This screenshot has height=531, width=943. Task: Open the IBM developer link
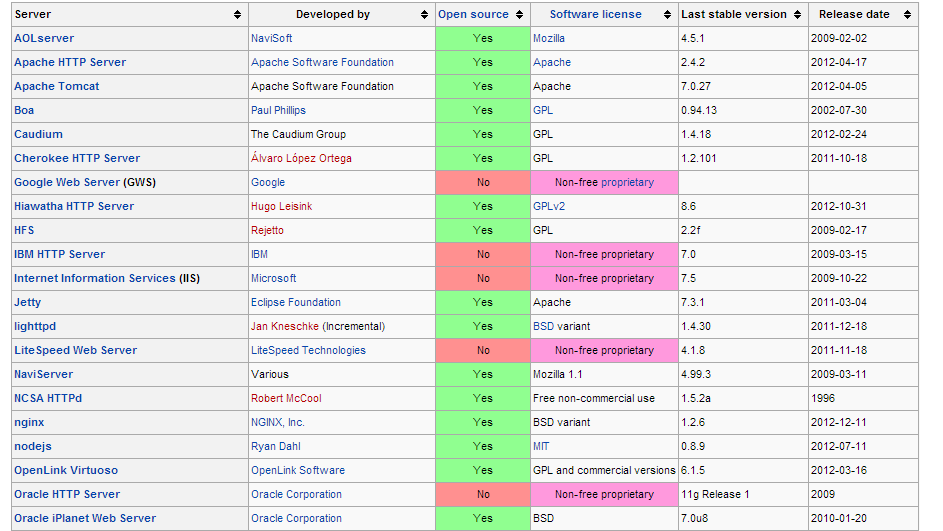[x=259, y=254]
